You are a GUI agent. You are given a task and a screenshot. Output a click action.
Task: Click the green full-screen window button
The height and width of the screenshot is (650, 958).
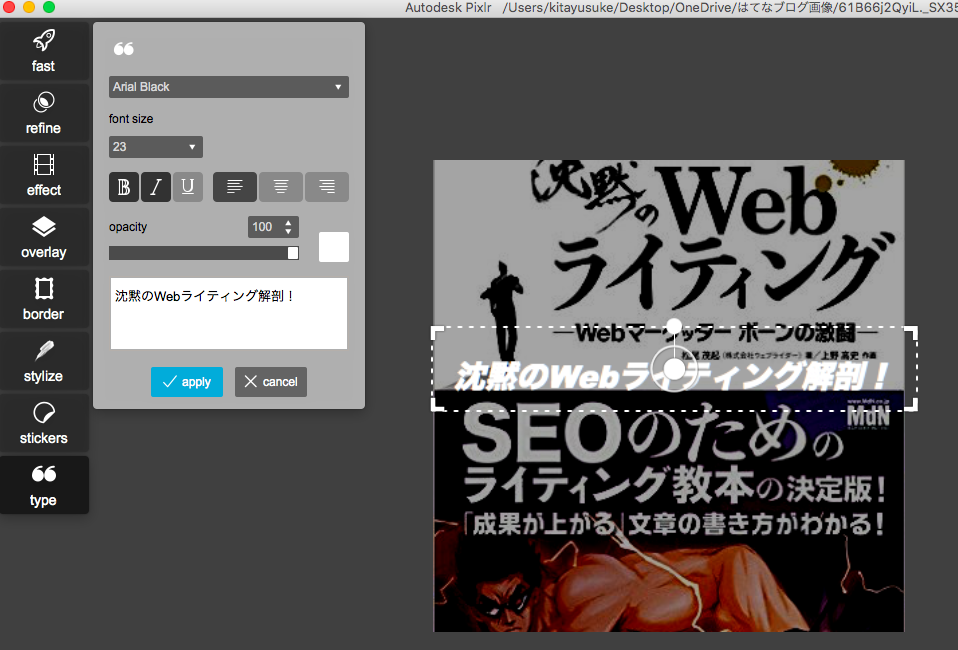click(49, 7)
